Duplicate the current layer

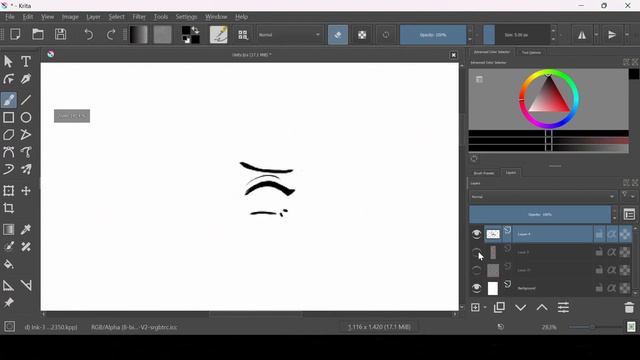point(499,307)
